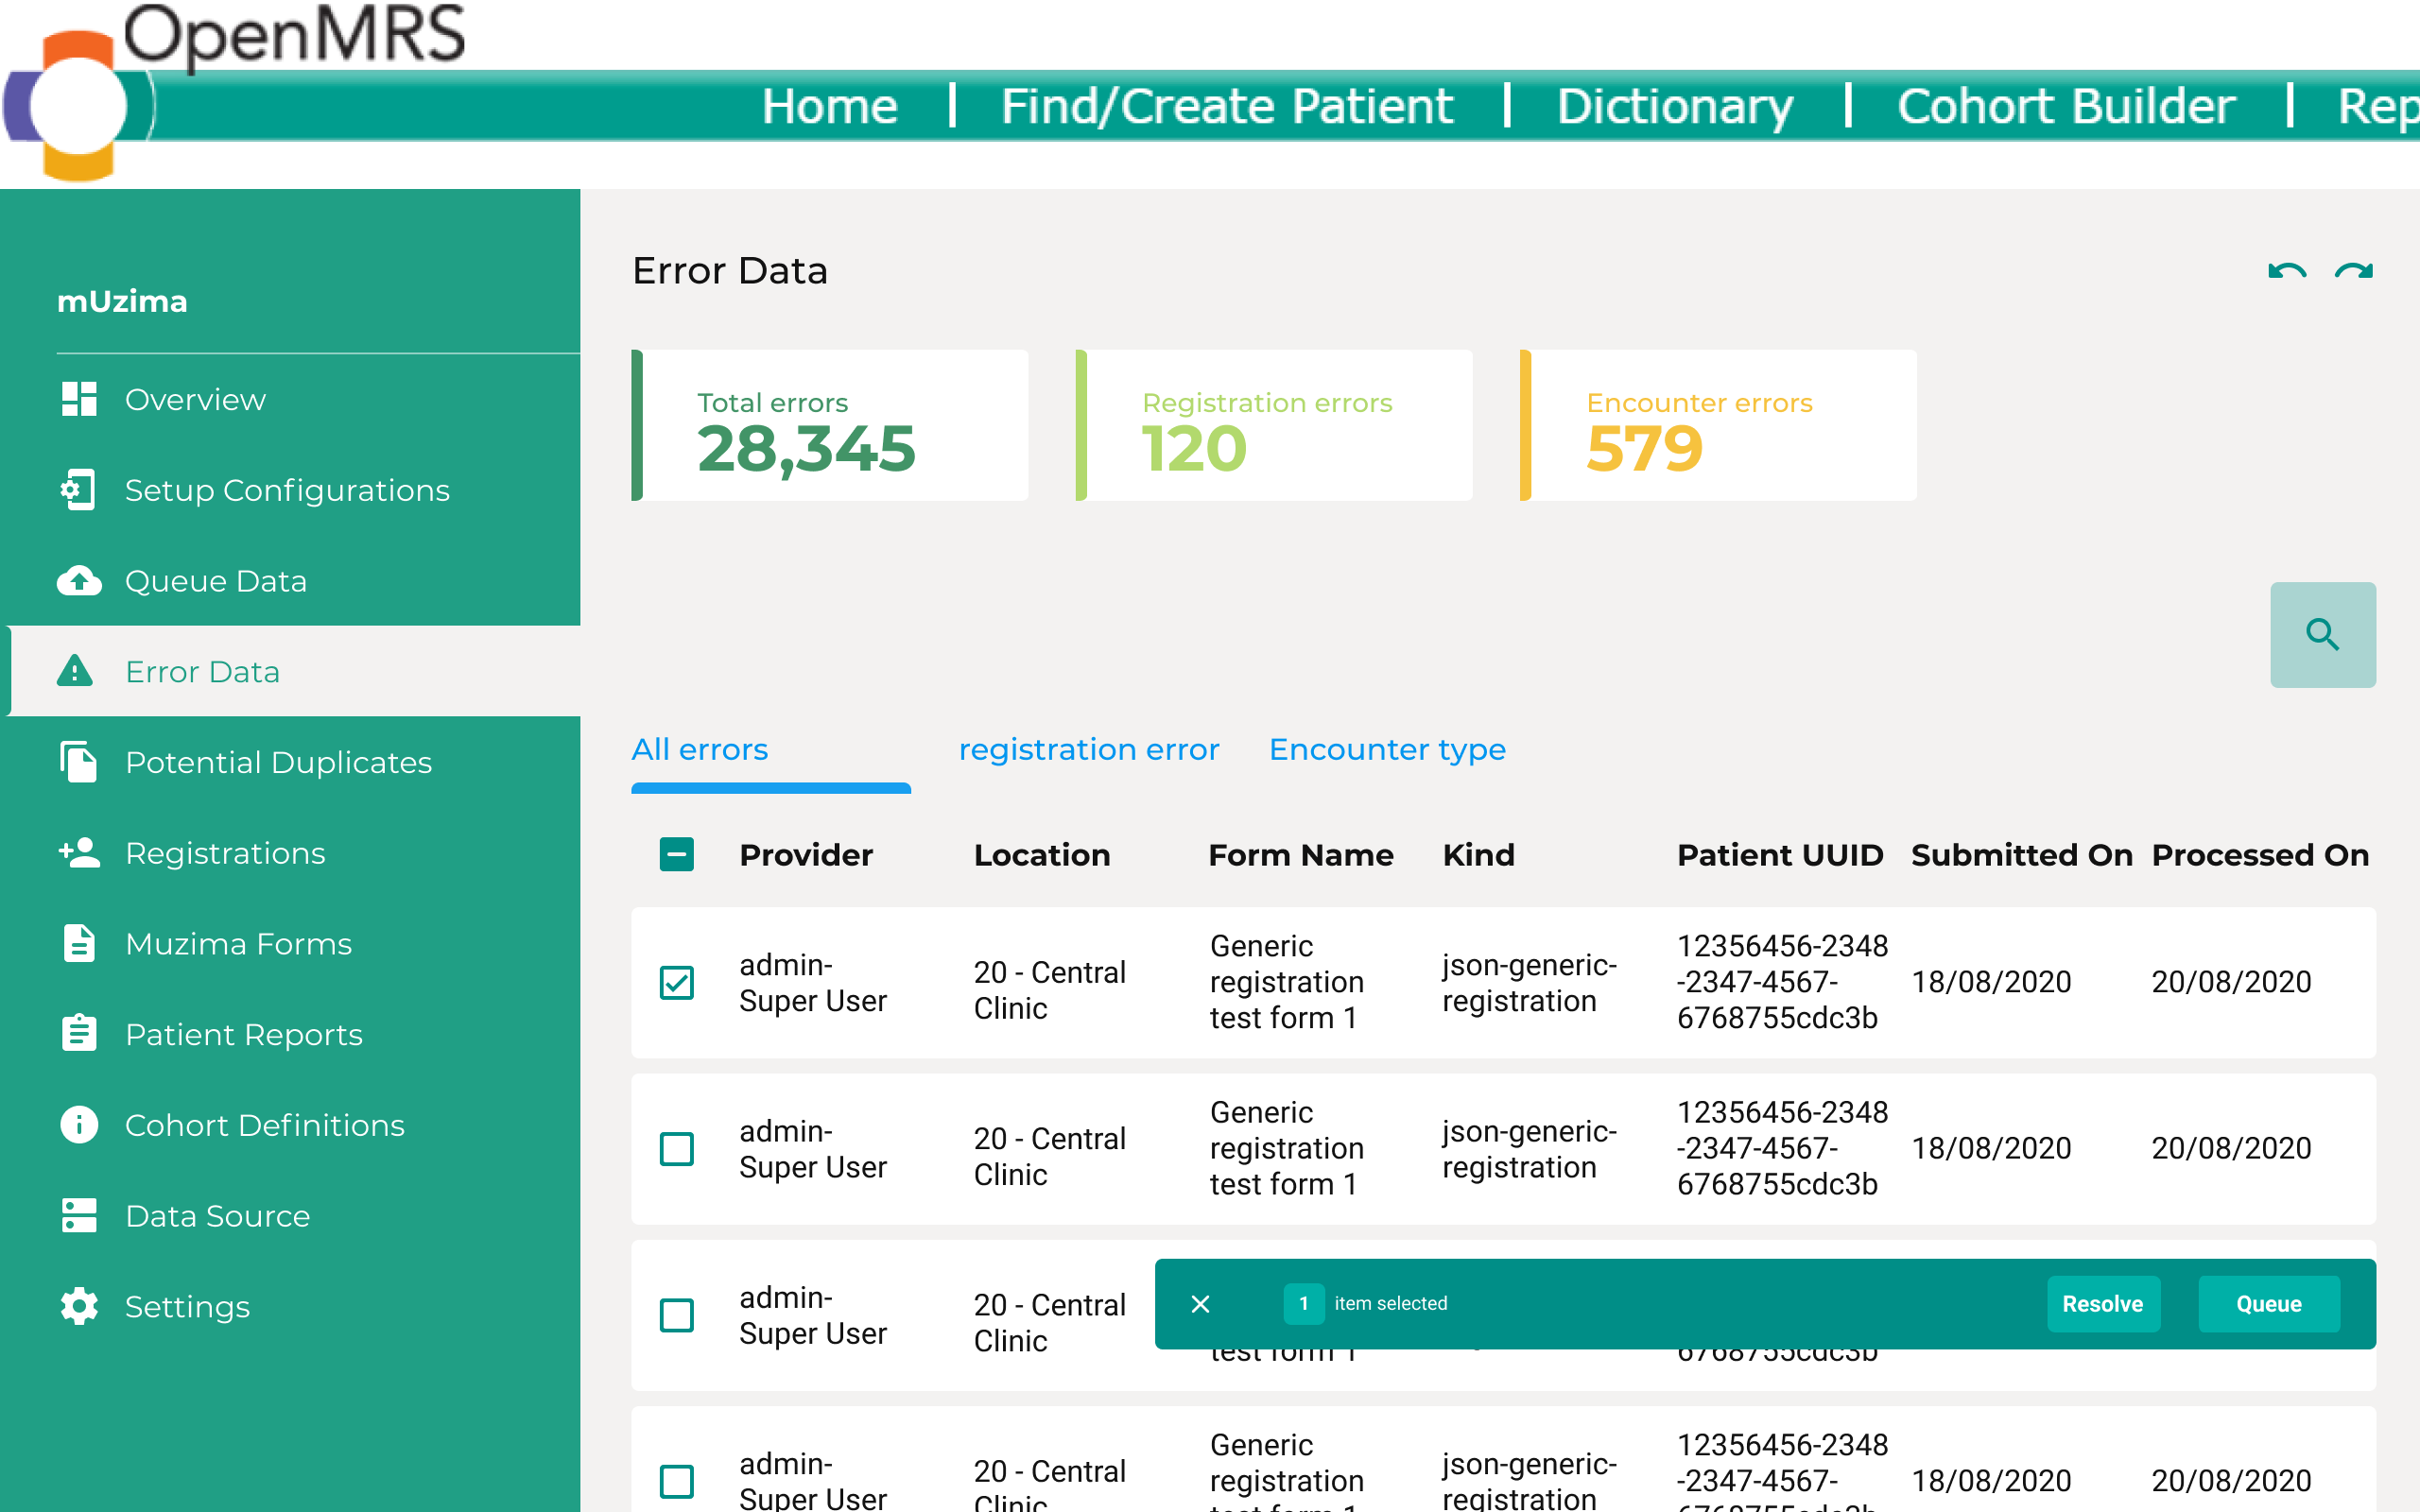Open the Registrations sidebar link

point(226,853)
